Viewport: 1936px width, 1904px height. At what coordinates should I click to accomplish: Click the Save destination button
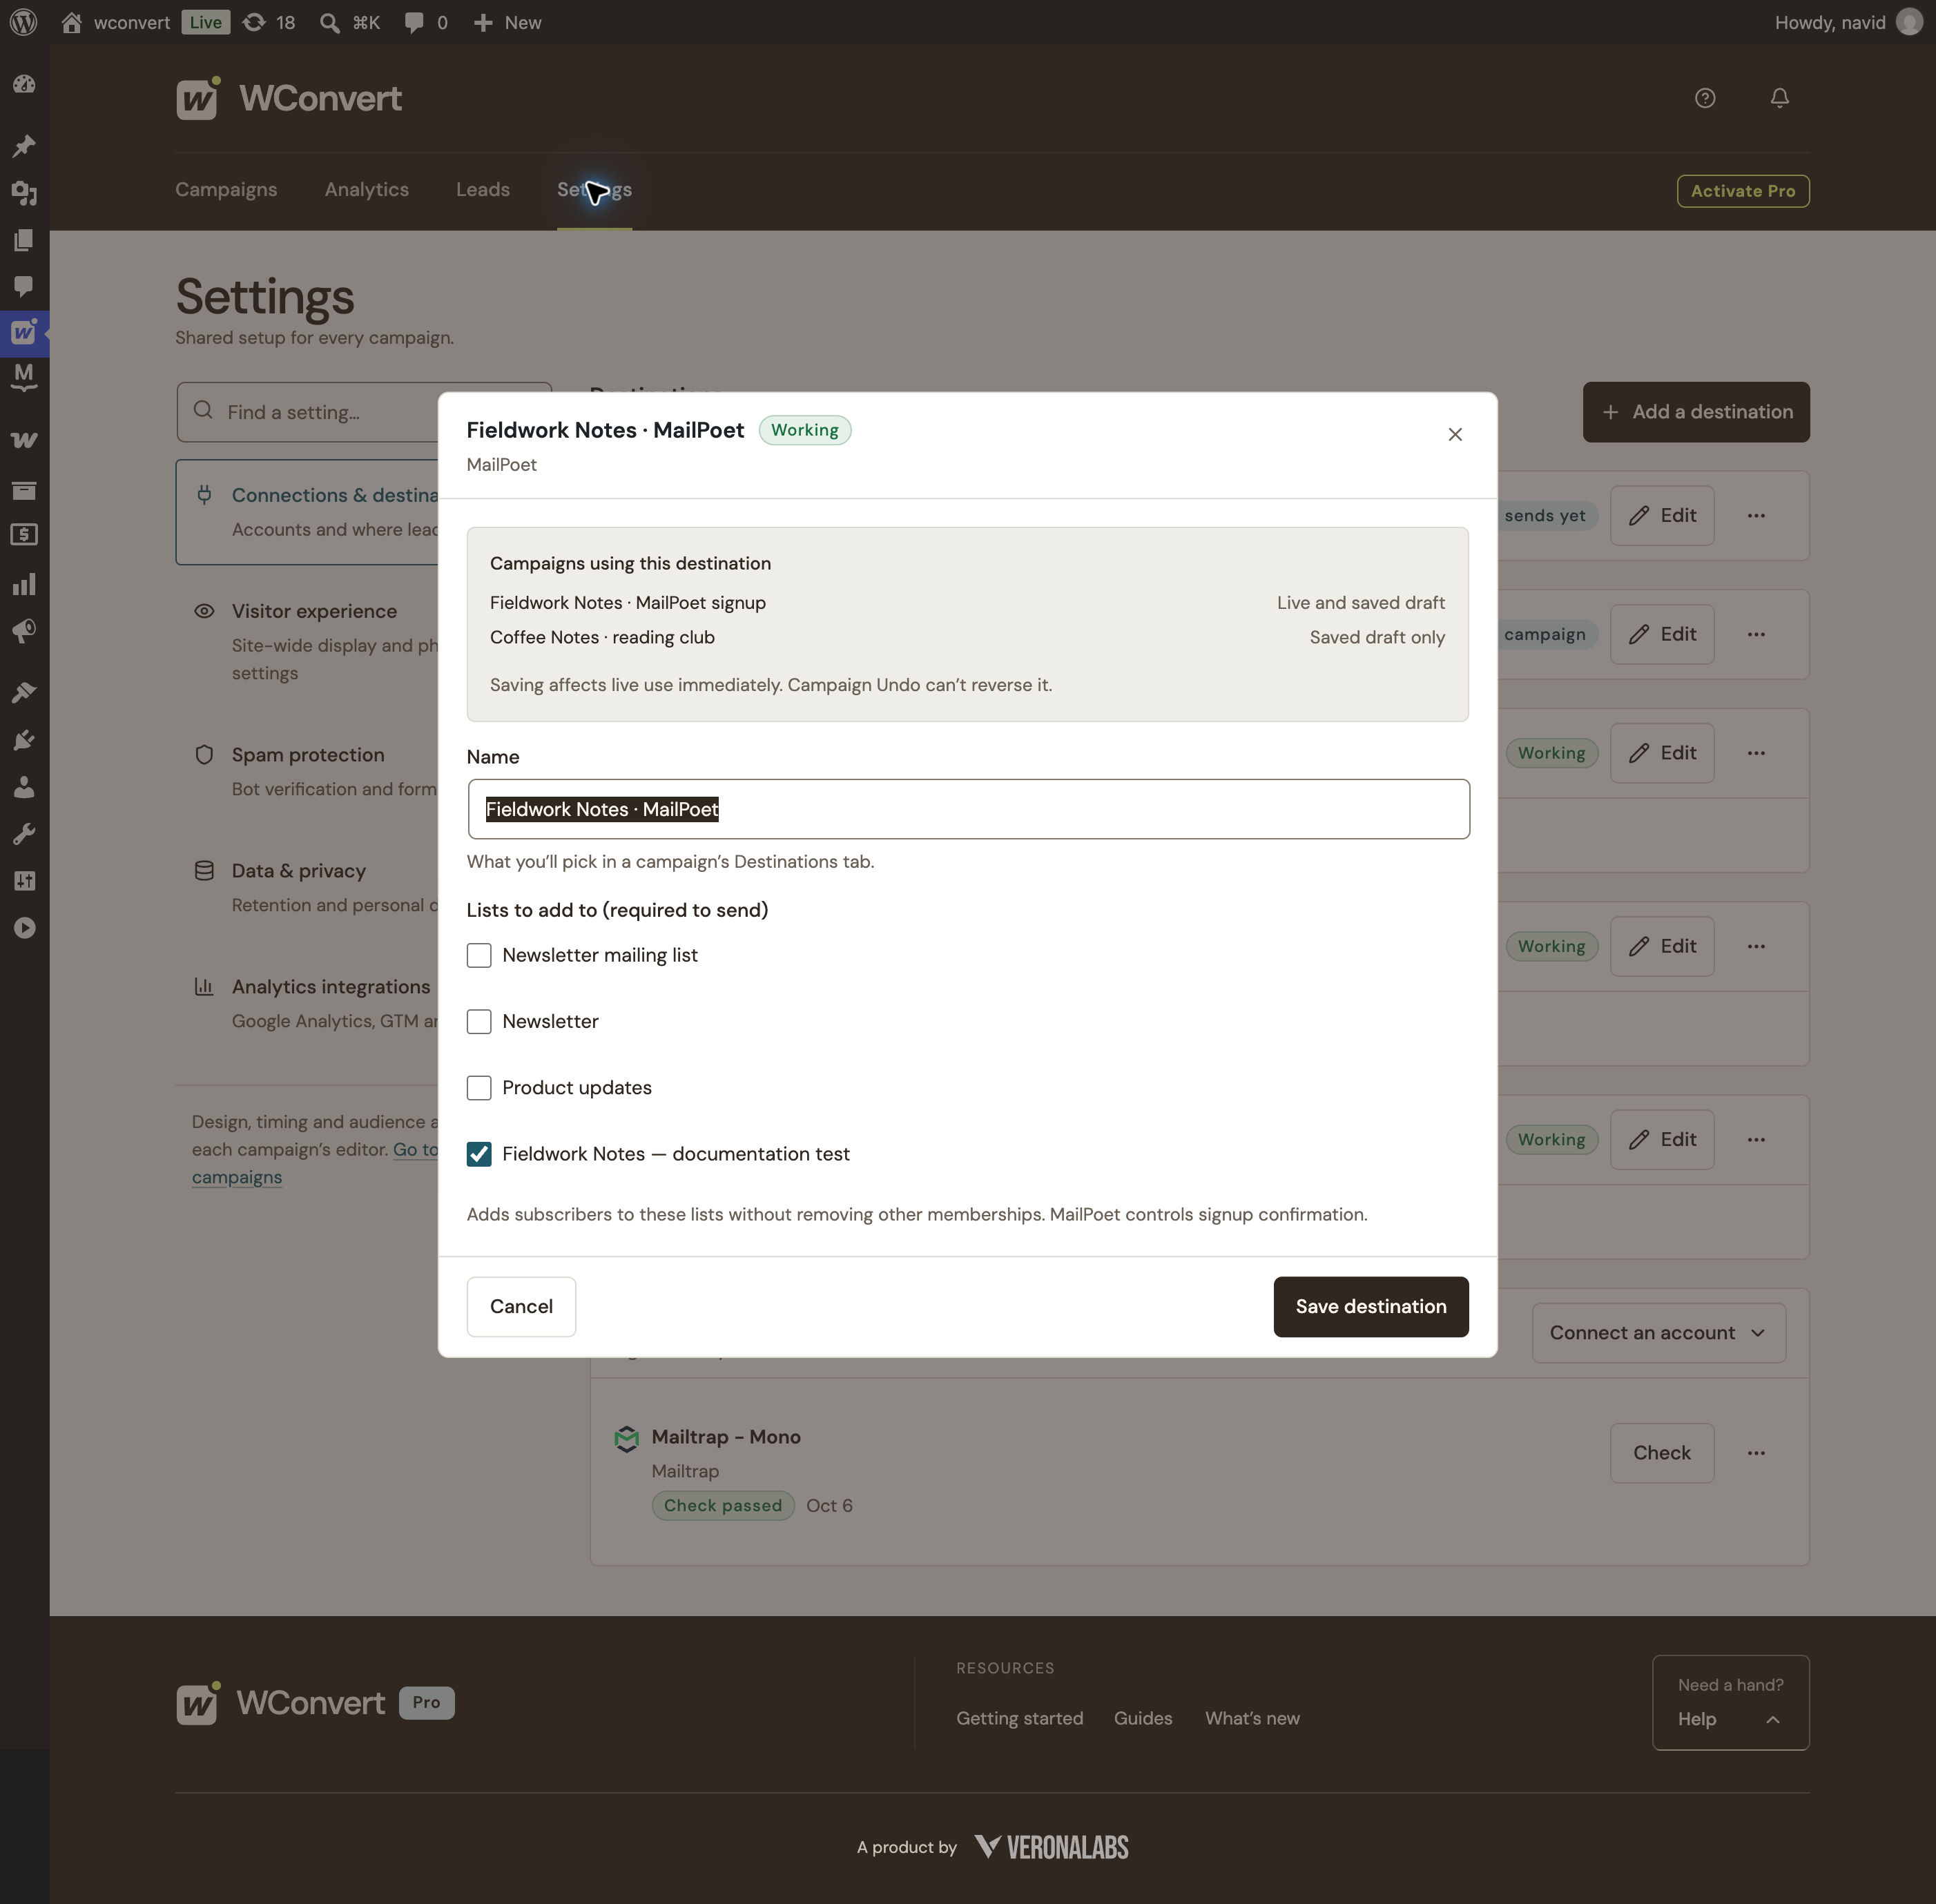pos(1370,1306)
